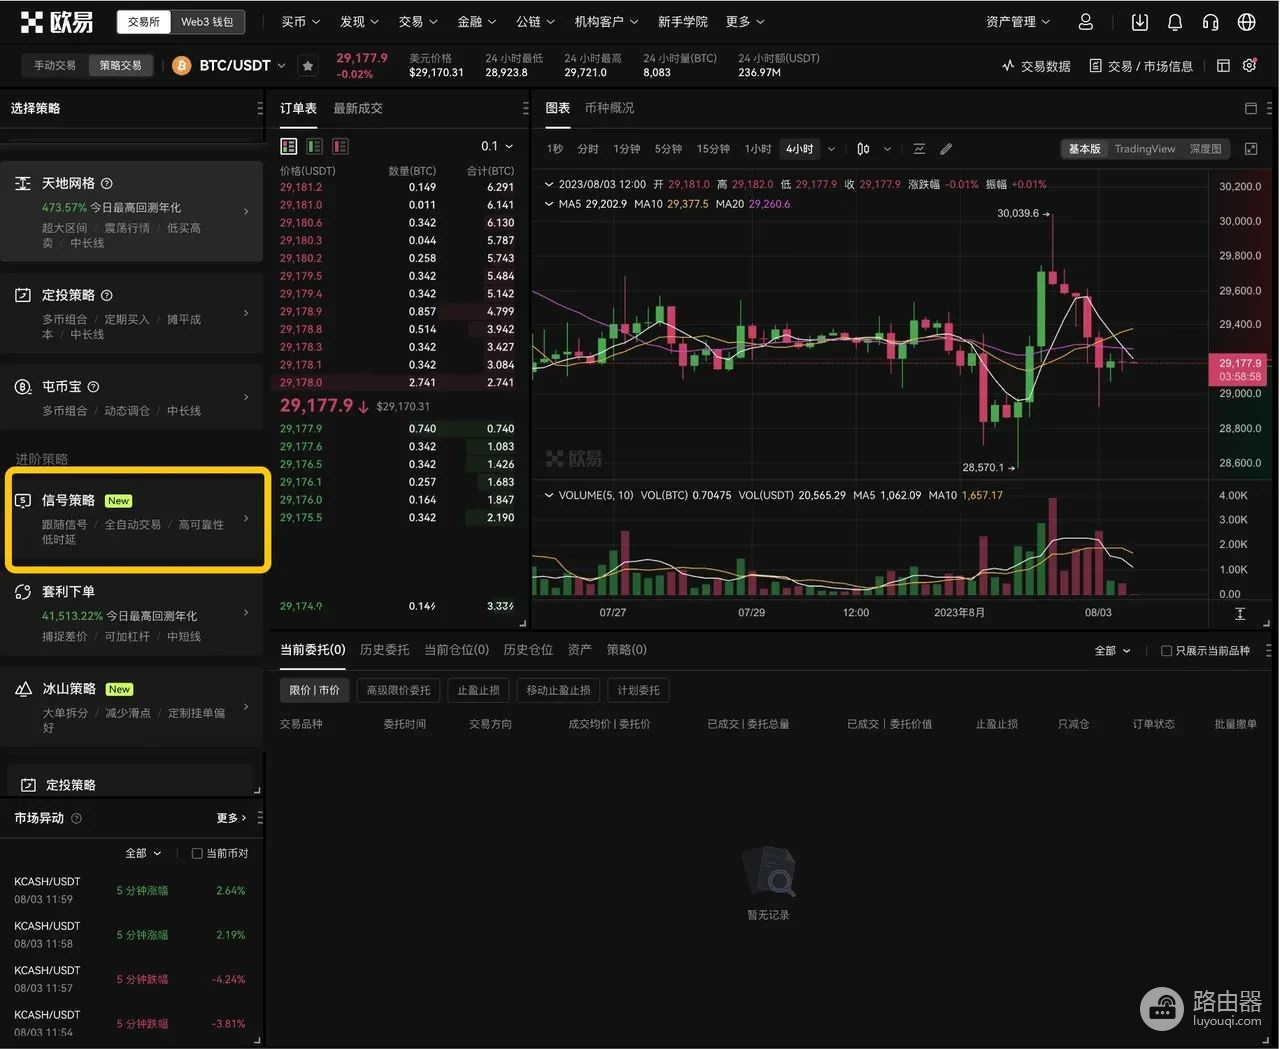This screenshot has width=1280, height=1049.
Task: Open order book precision 0.1 dropdown
Action: [x=497, y=146]
